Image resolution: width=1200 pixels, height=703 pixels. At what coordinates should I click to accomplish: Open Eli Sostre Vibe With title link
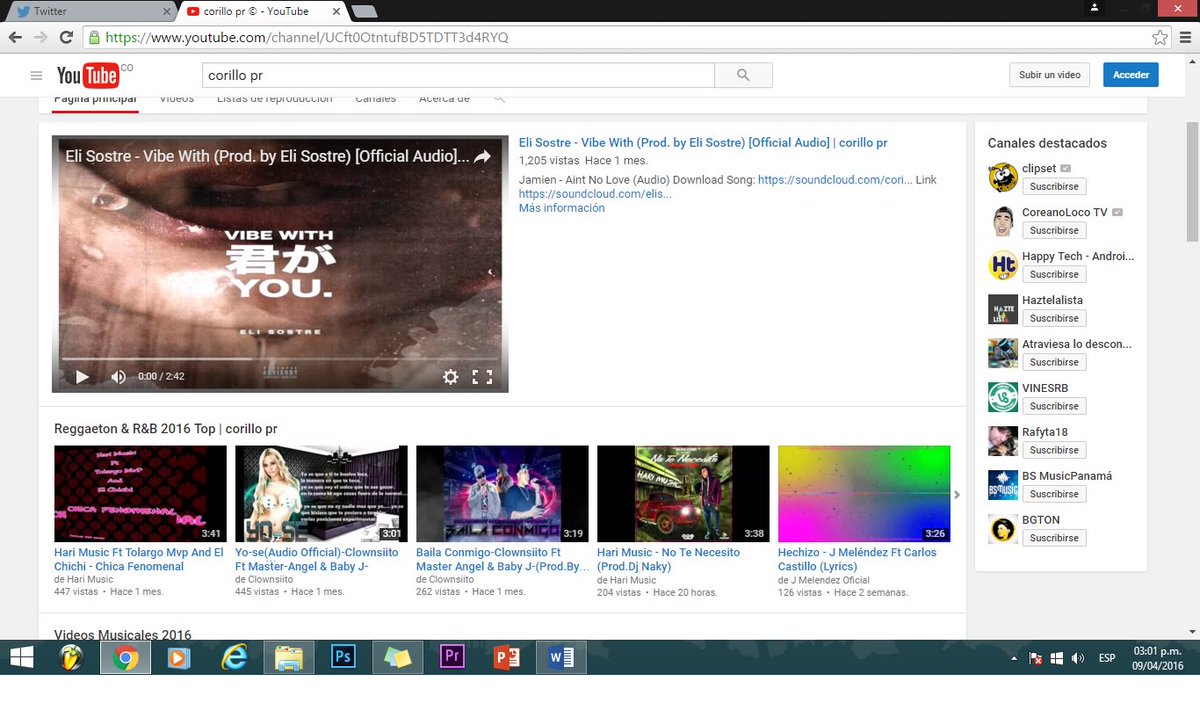click(x=703, y=143)
